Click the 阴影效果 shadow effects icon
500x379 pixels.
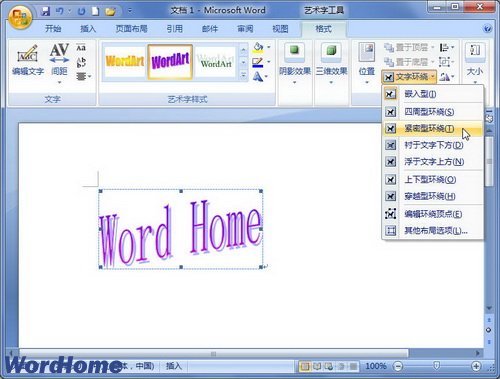pos(295,63)
